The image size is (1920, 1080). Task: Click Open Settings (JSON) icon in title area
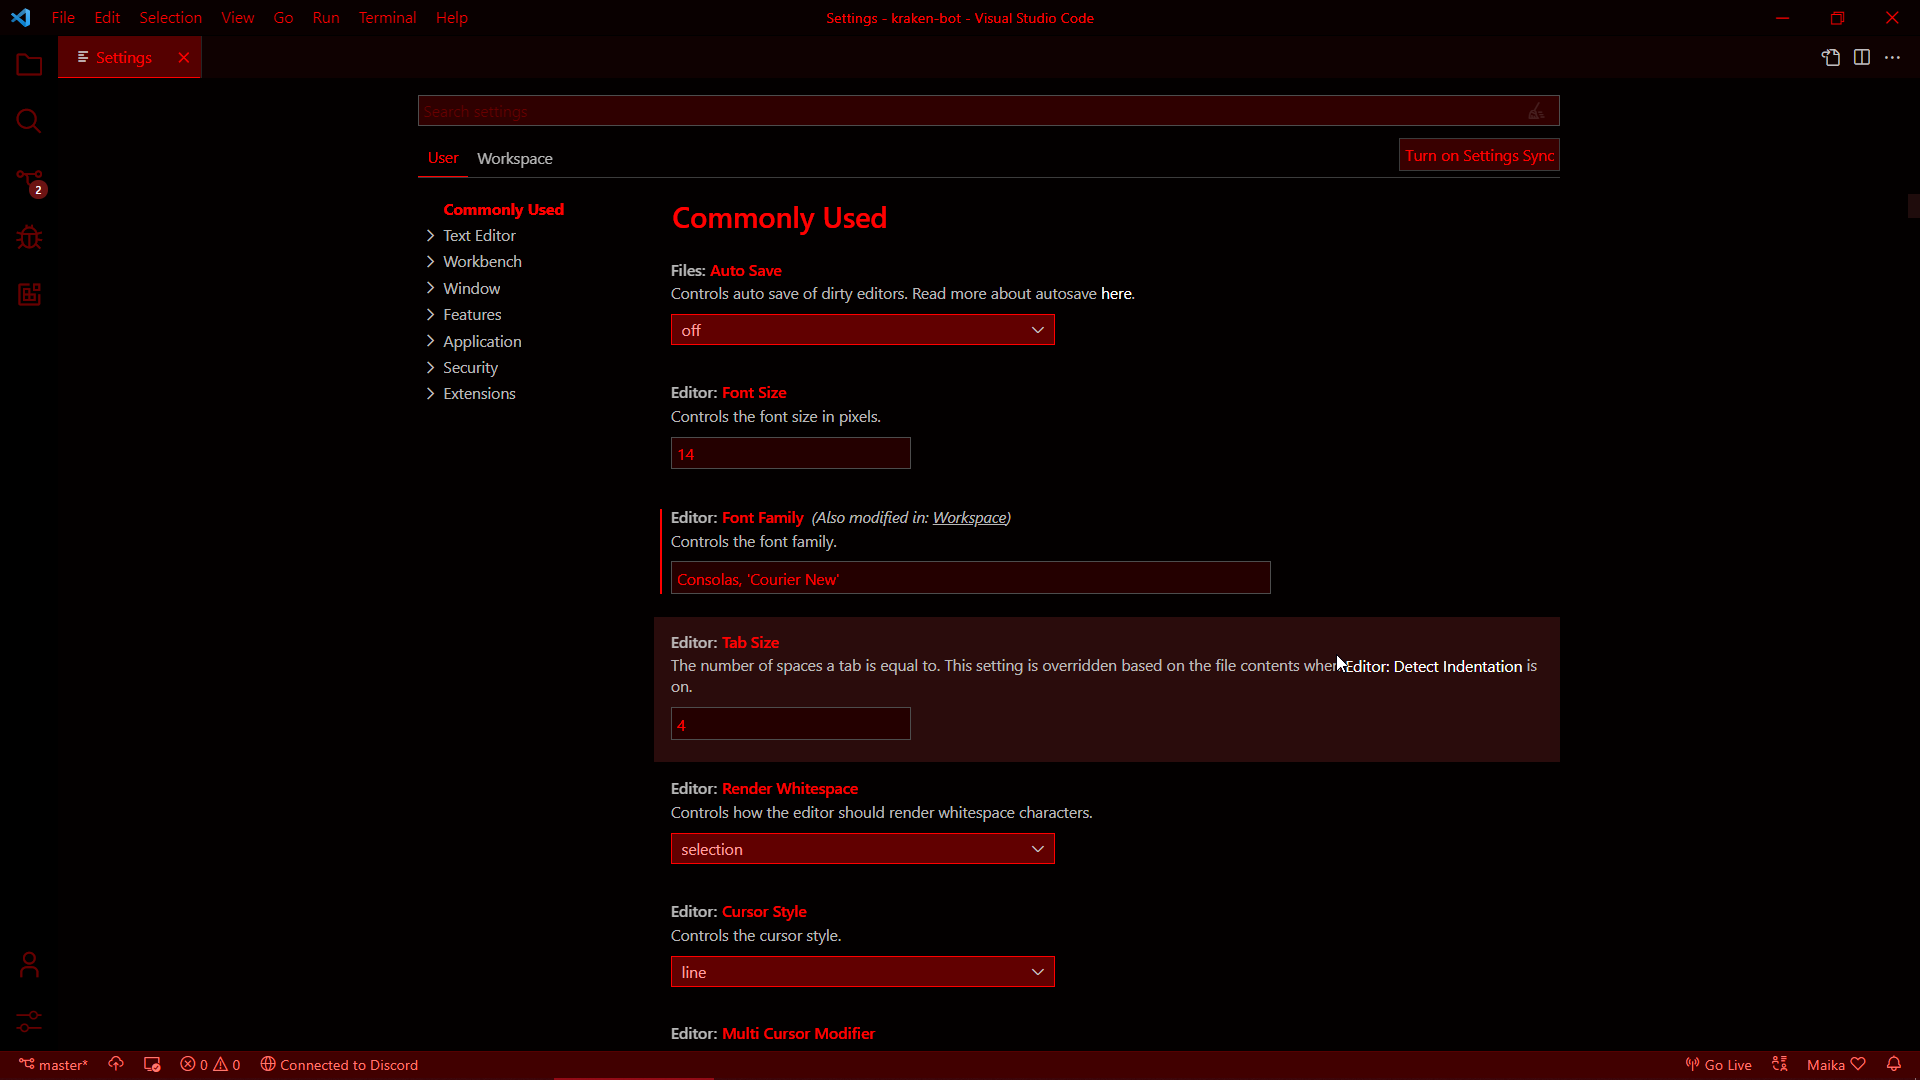(x=1830, y=58)
